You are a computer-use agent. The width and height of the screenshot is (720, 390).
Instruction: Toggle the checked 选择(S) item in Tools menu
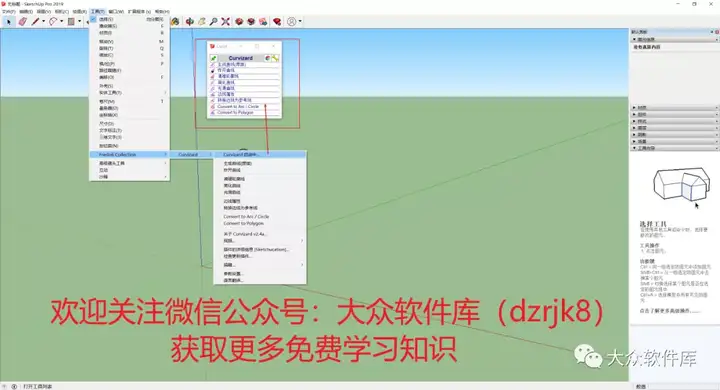click(129, 19)
